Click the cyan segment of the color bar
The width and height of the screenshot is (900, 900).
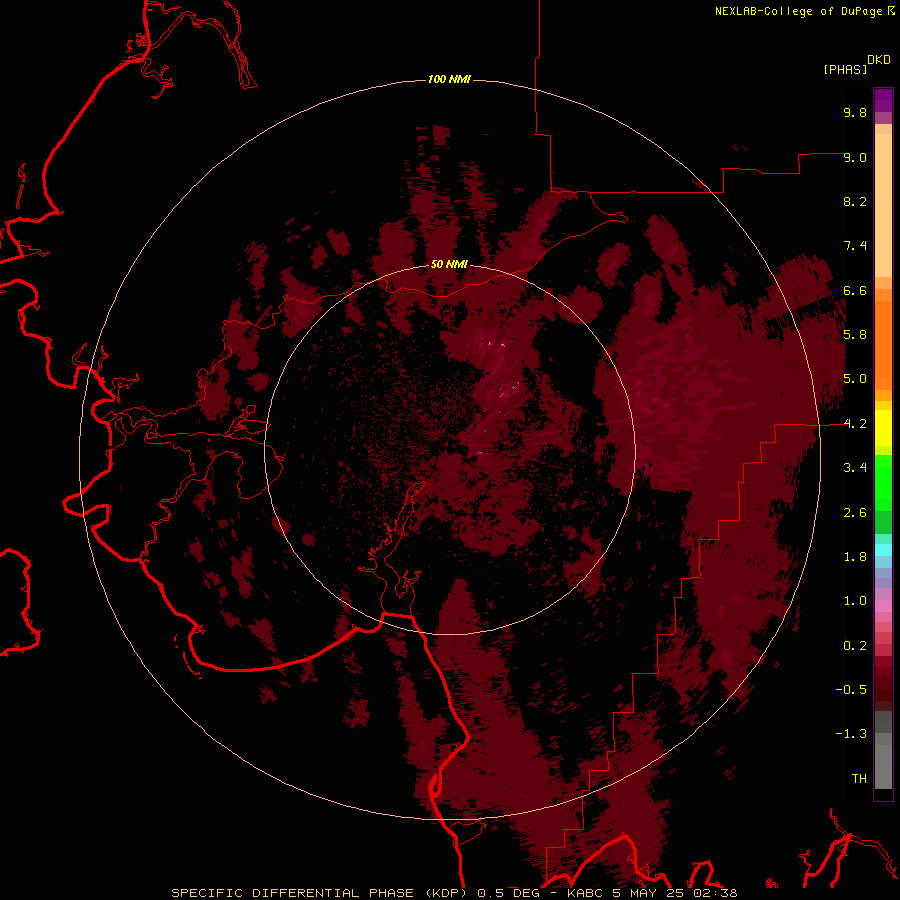(x=883, y=550)
